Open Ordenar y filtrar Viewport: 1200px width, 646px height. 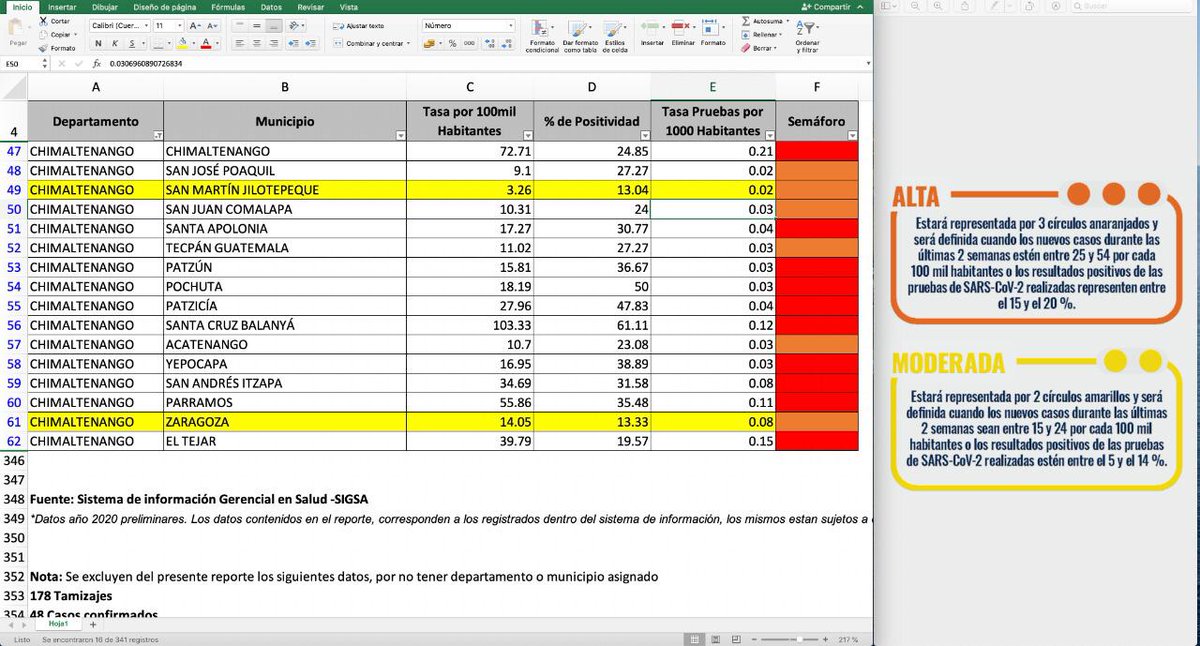(807, 35)
